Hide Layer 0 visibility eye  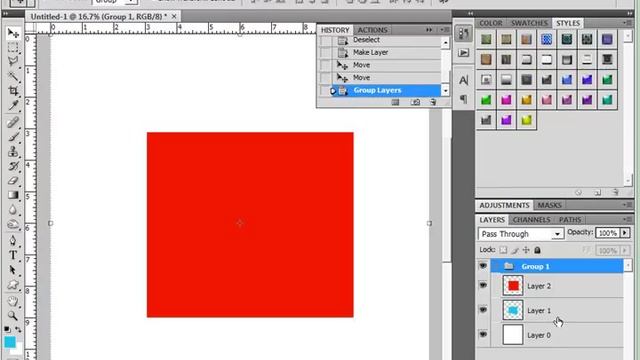[483, 334]
